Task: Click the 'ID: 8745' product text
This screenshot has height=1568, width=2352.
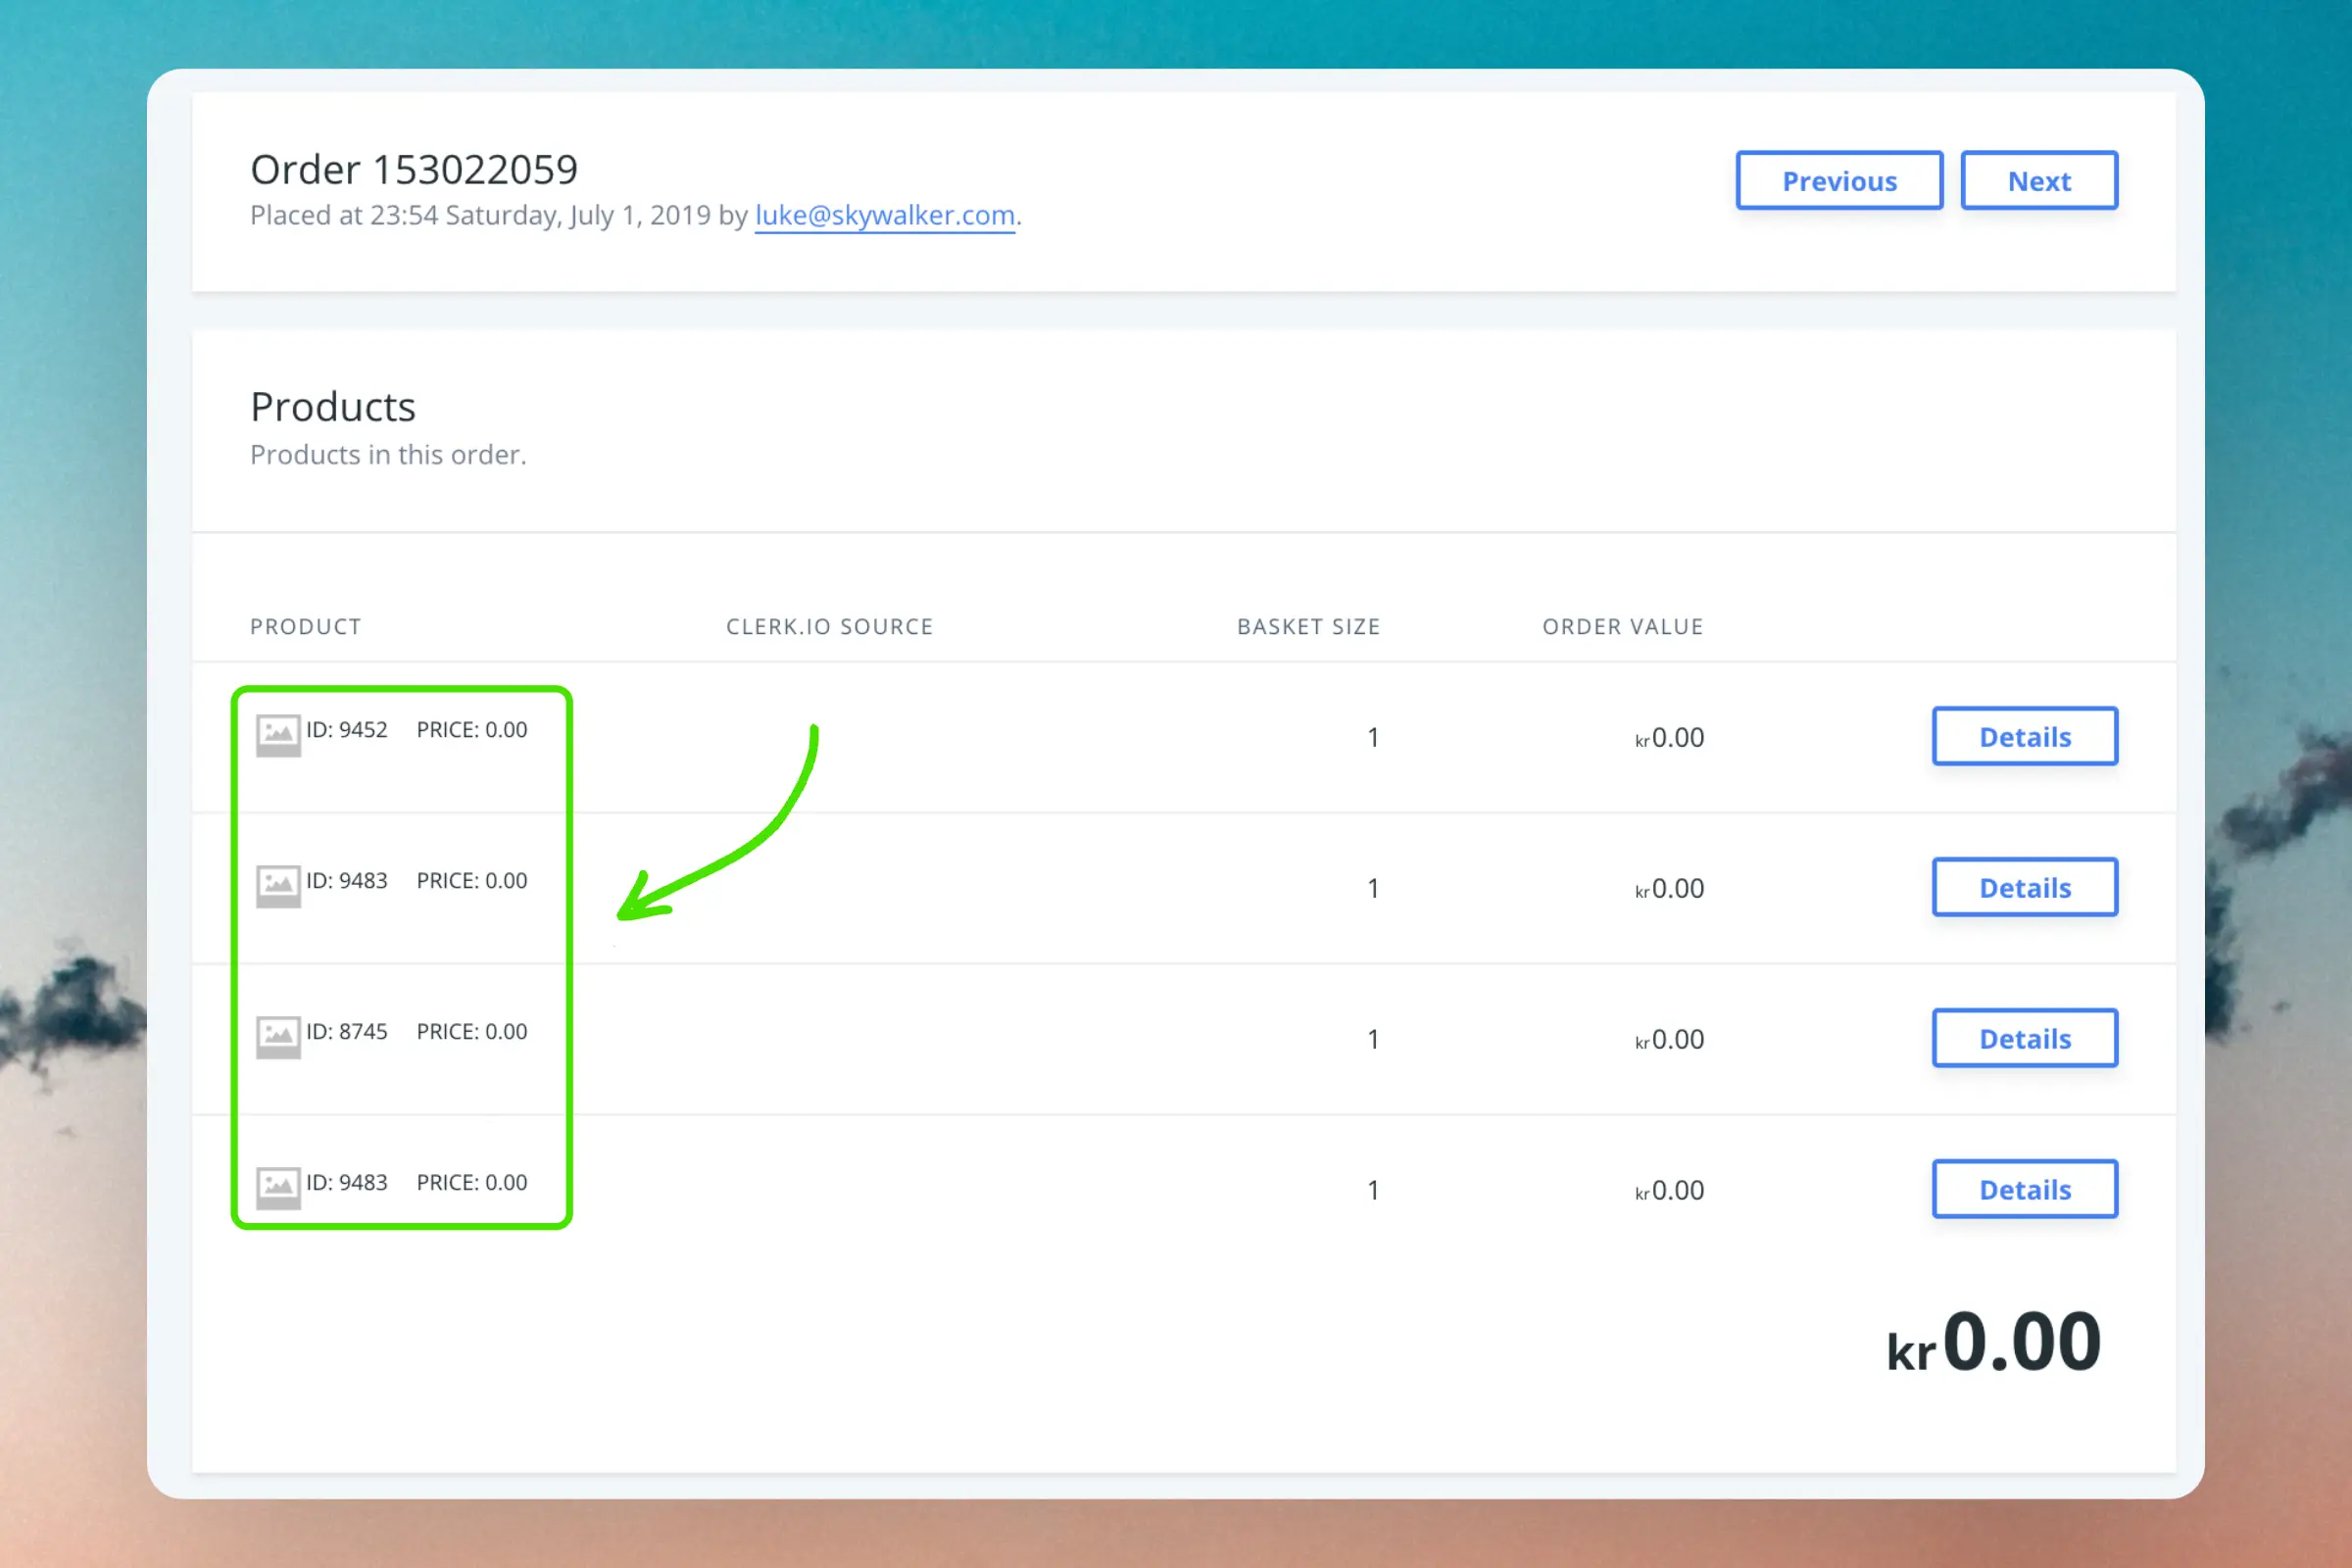Action: click(x=346, y=1032)
